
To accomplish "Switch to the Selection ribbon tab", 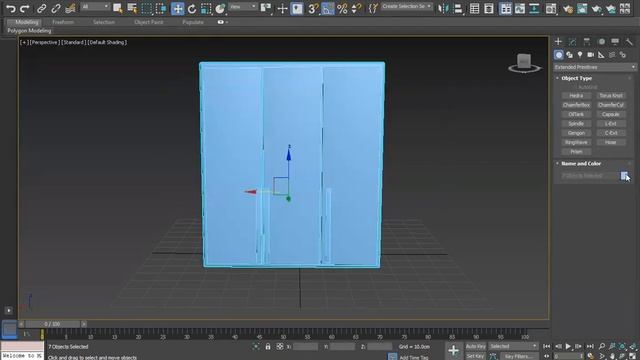I will point(104,22).
